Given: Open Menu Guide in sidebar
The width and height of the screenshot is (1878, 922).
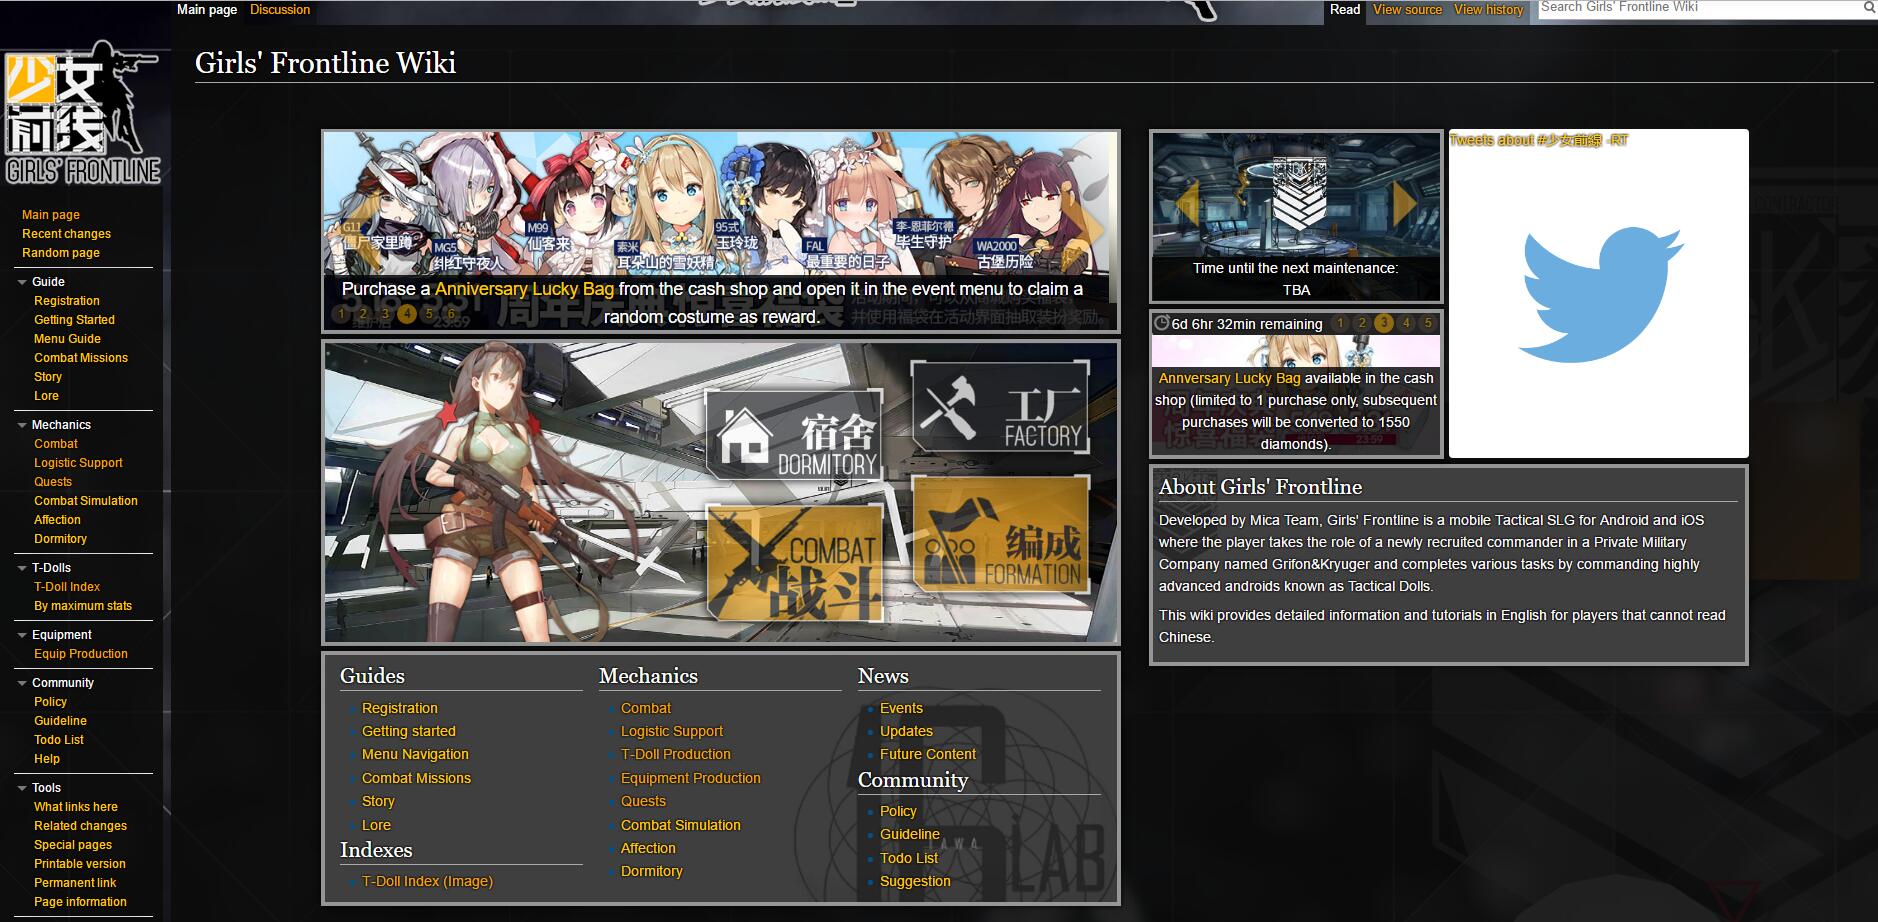Looking at the screenshot, I should (67, 339).
